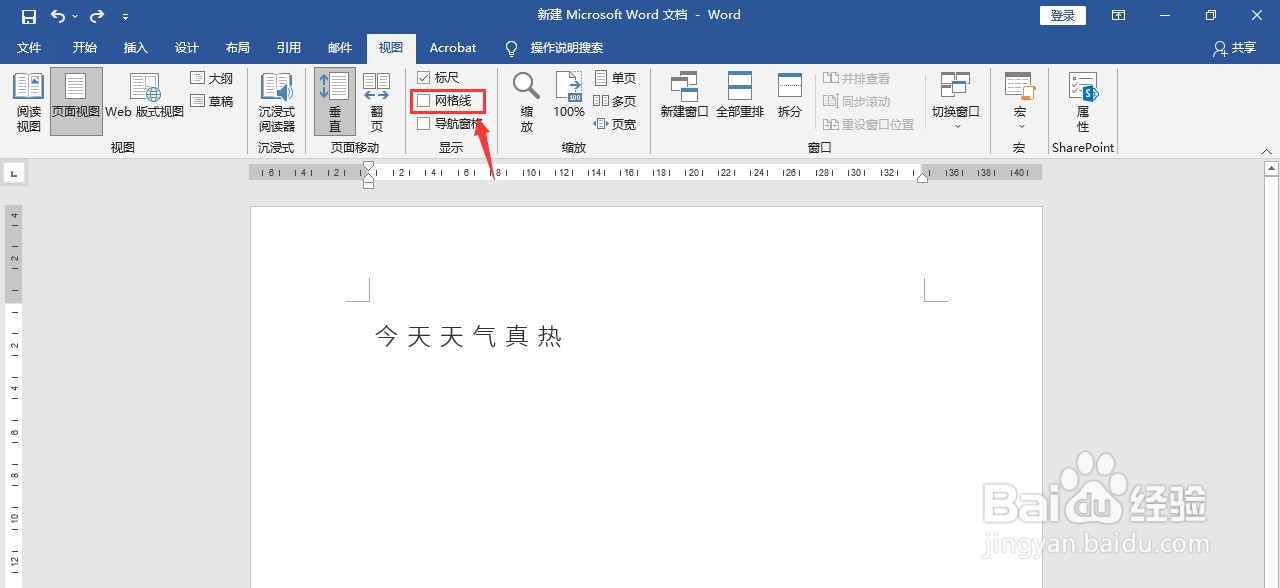
Task: Enable the 导航窗格 navigation pane
Action: [424, 124]
